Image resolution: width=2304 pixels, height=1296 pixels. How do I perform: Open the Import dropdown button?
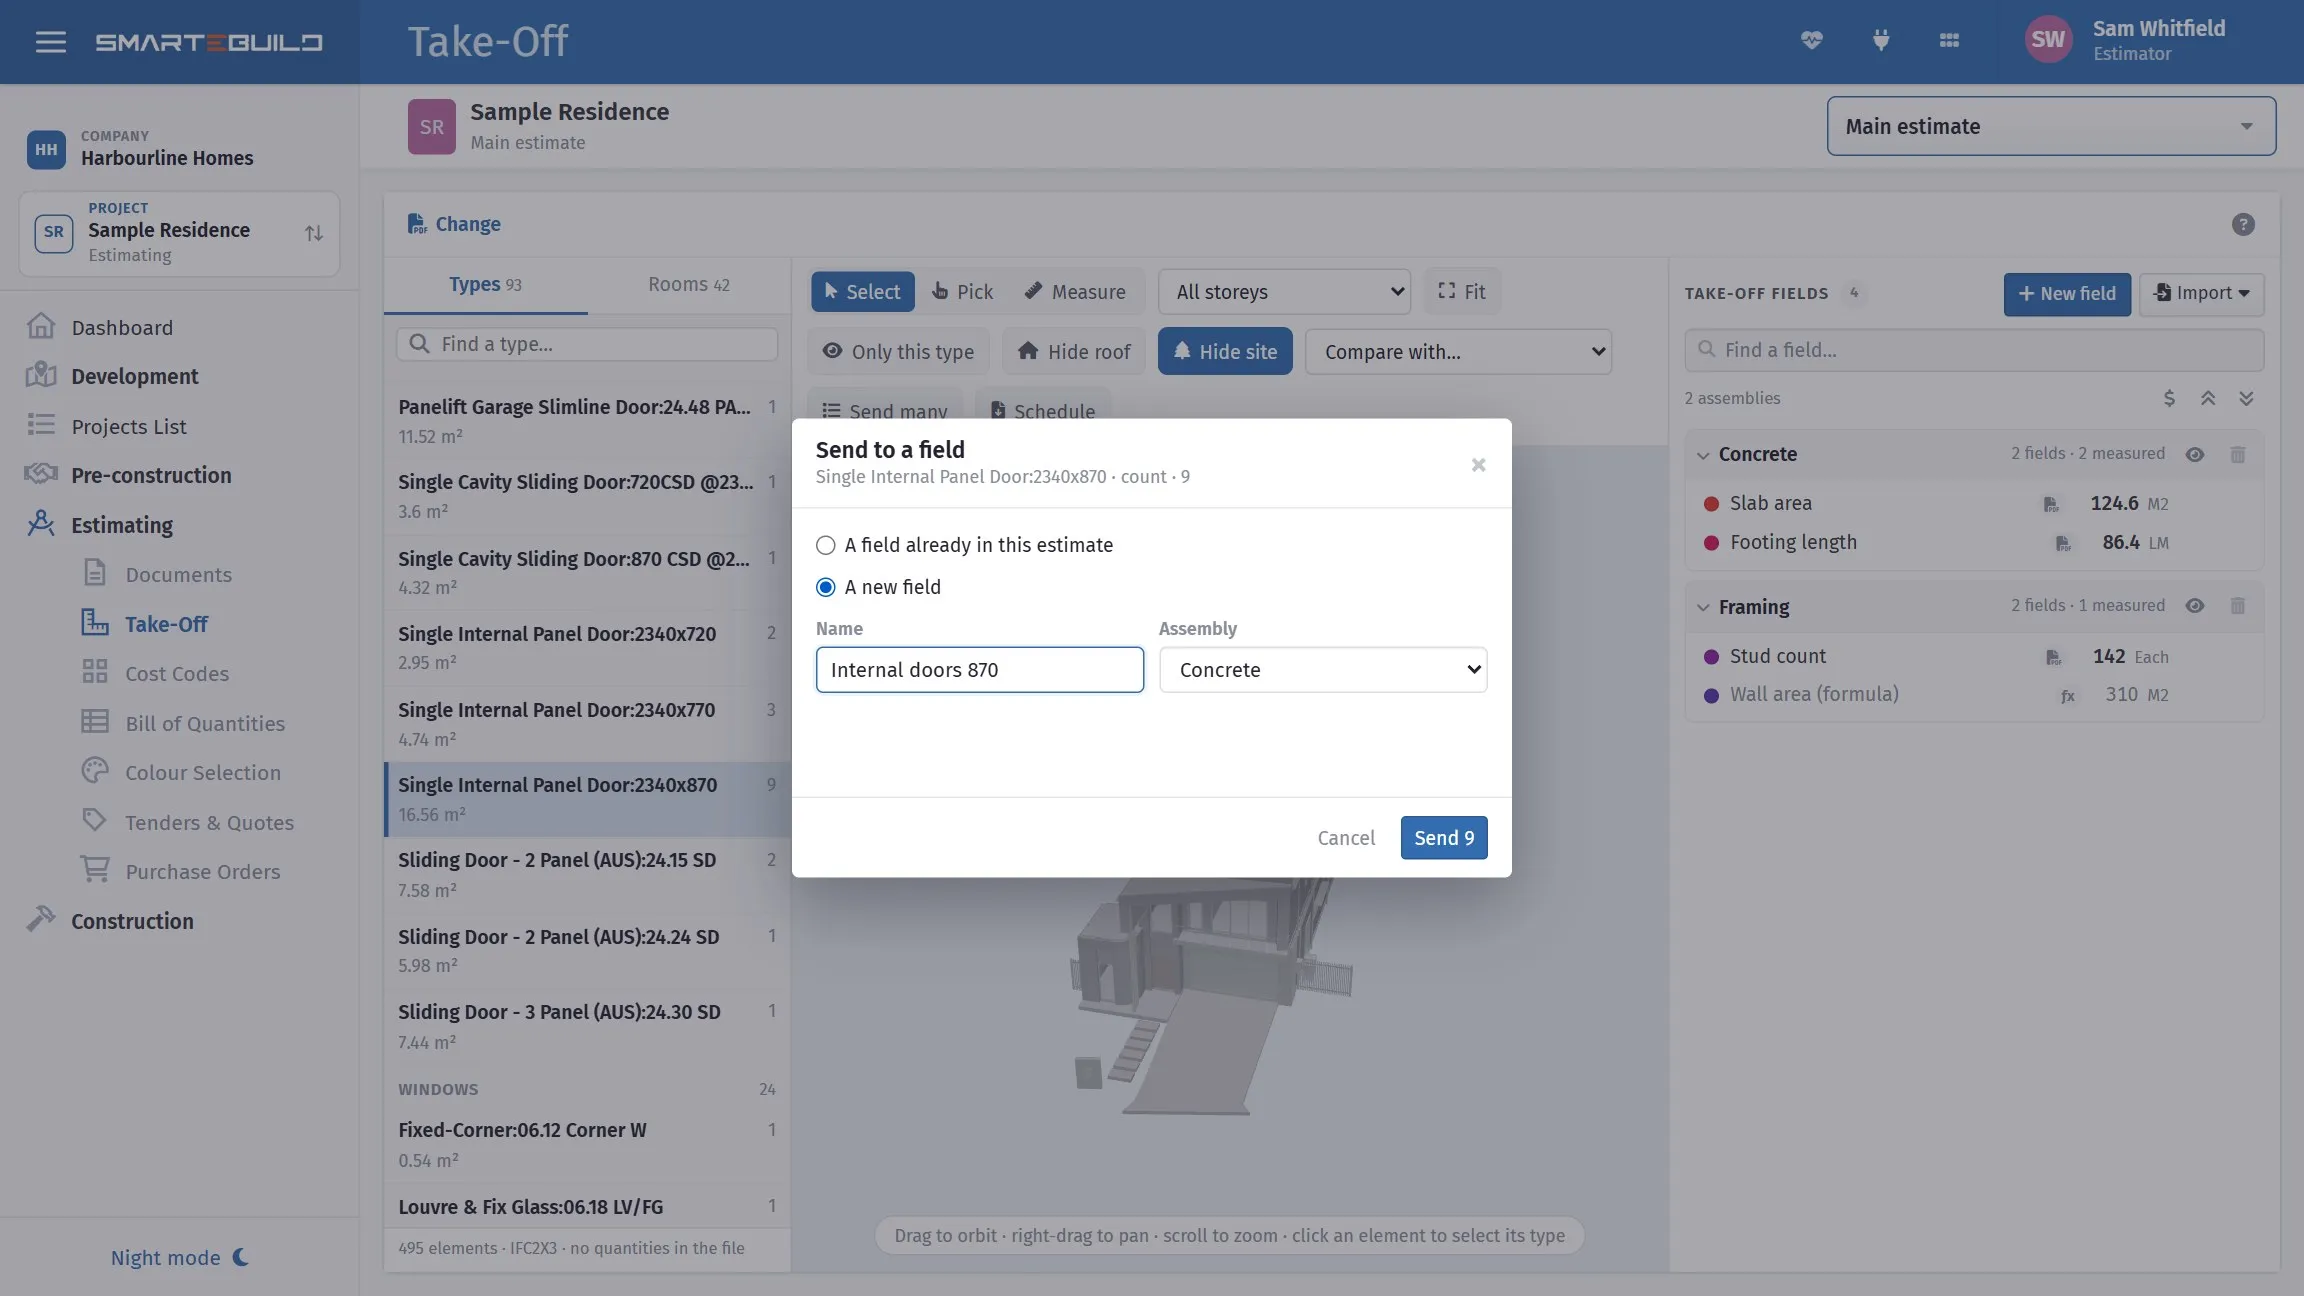(2201, 294)
